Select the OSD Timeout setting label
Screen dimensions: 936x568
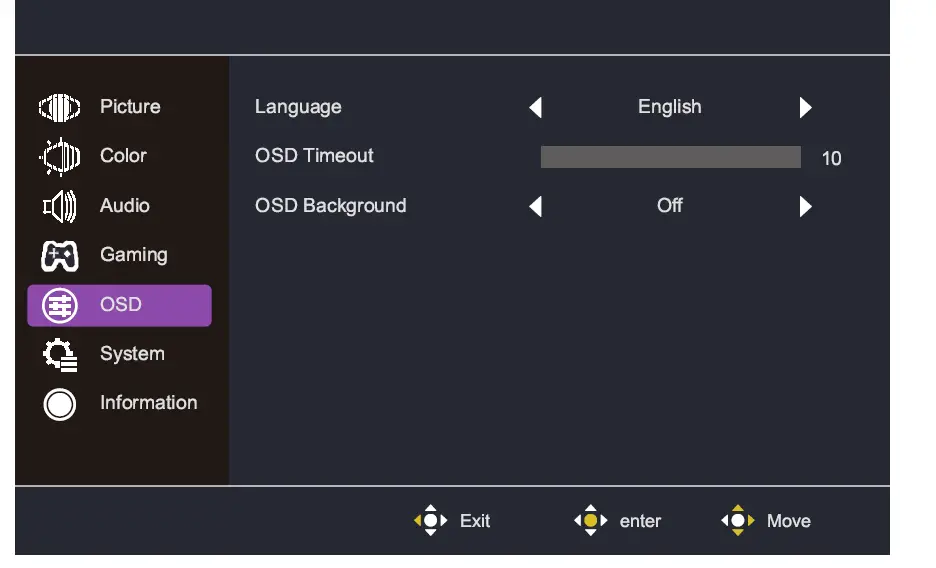314,156
